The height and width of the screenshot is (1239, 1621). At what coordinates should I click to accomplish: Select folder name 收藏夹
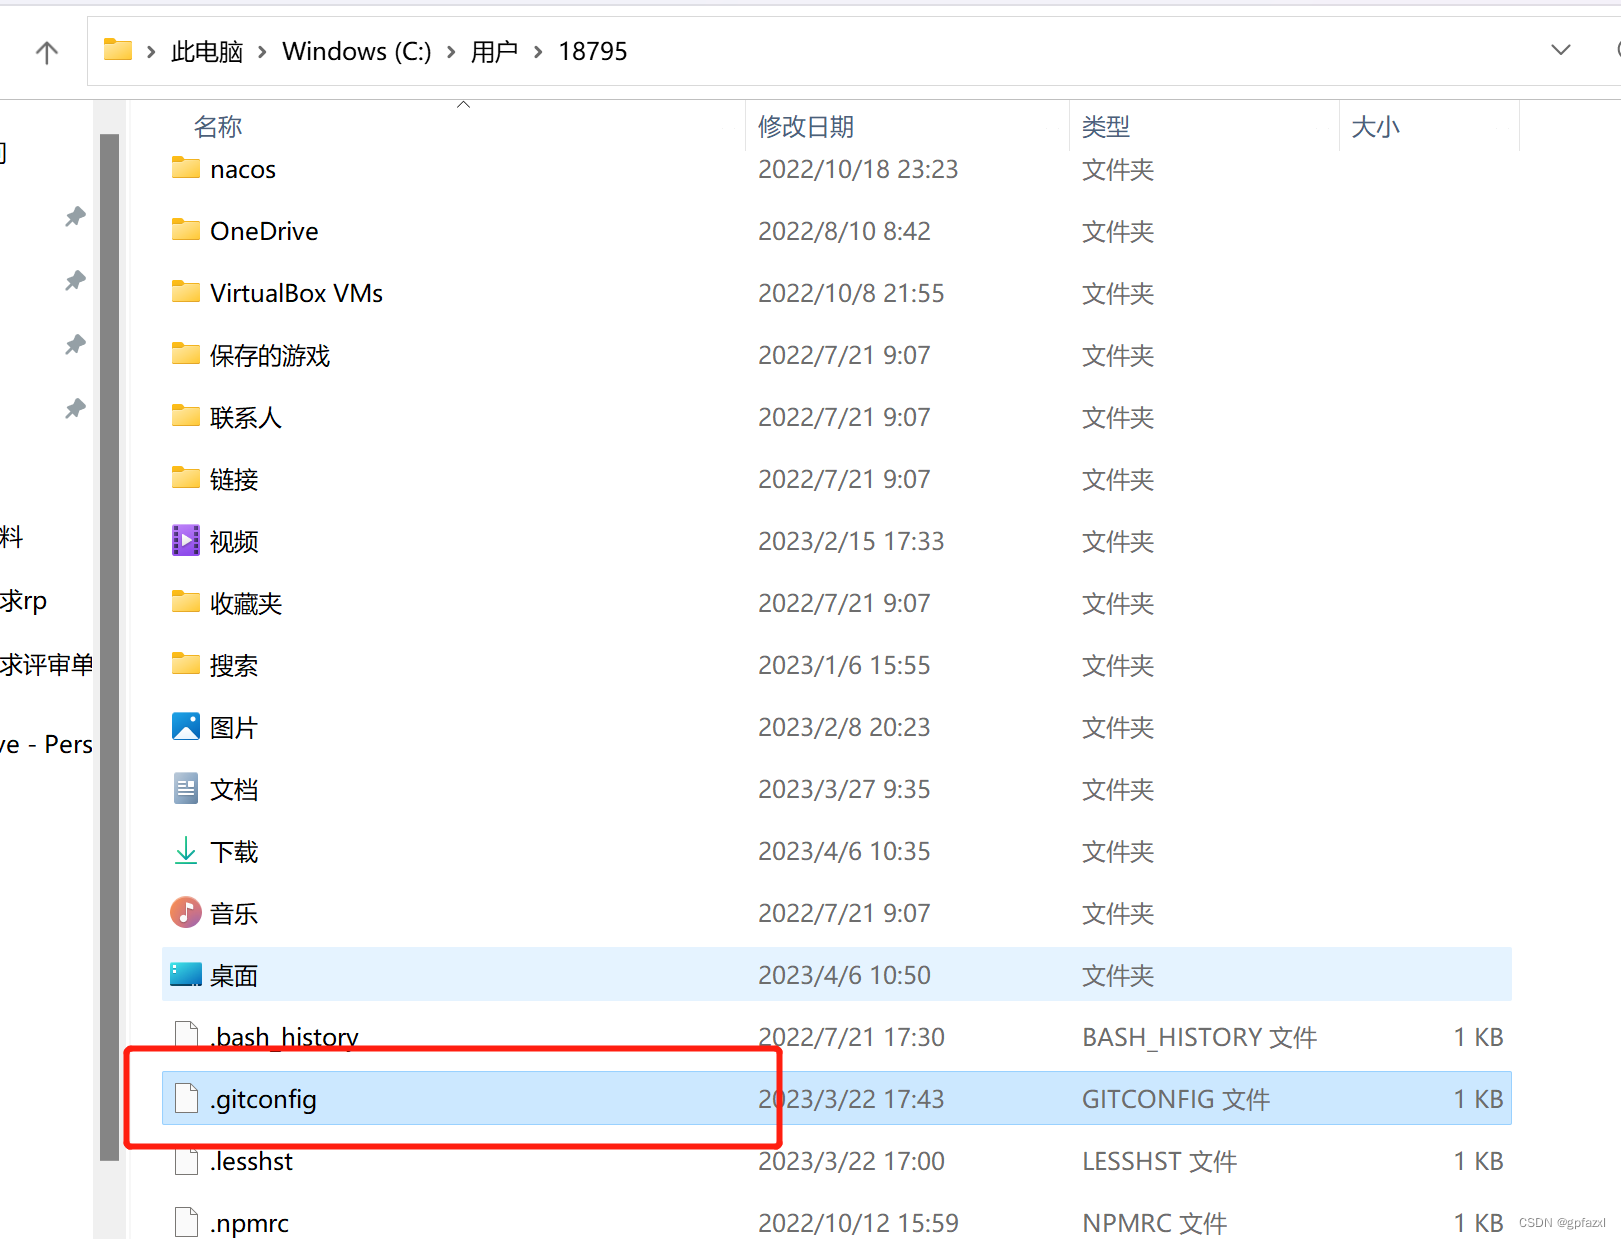(x=246, y=603)
